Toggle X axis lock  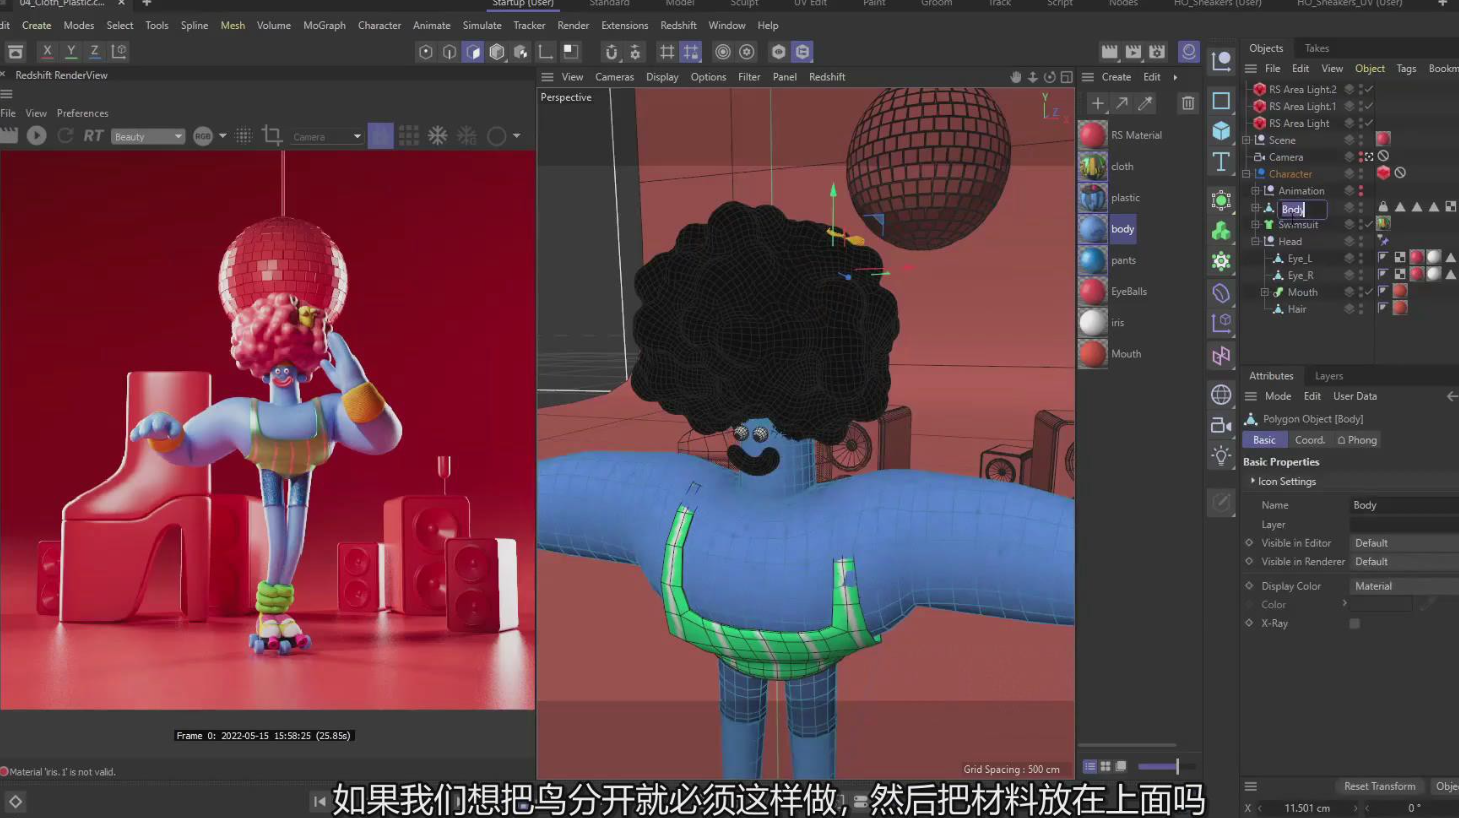[47, 51]
